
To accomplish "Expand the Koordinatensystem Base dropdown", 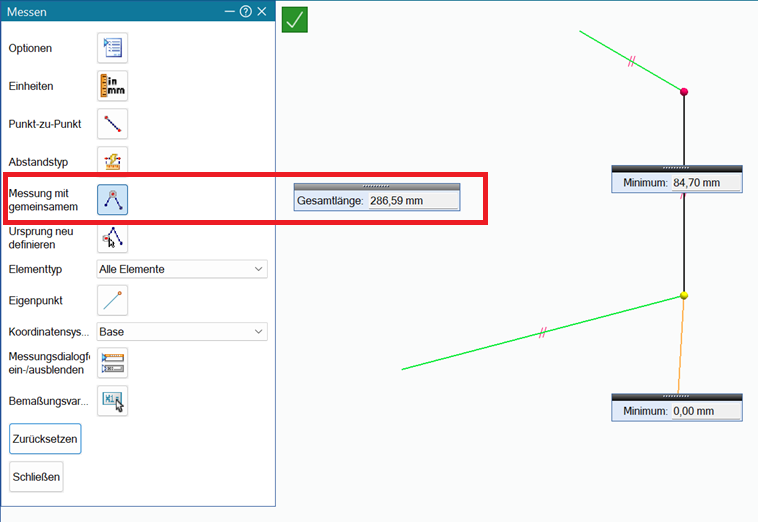I will pos(182,332).
